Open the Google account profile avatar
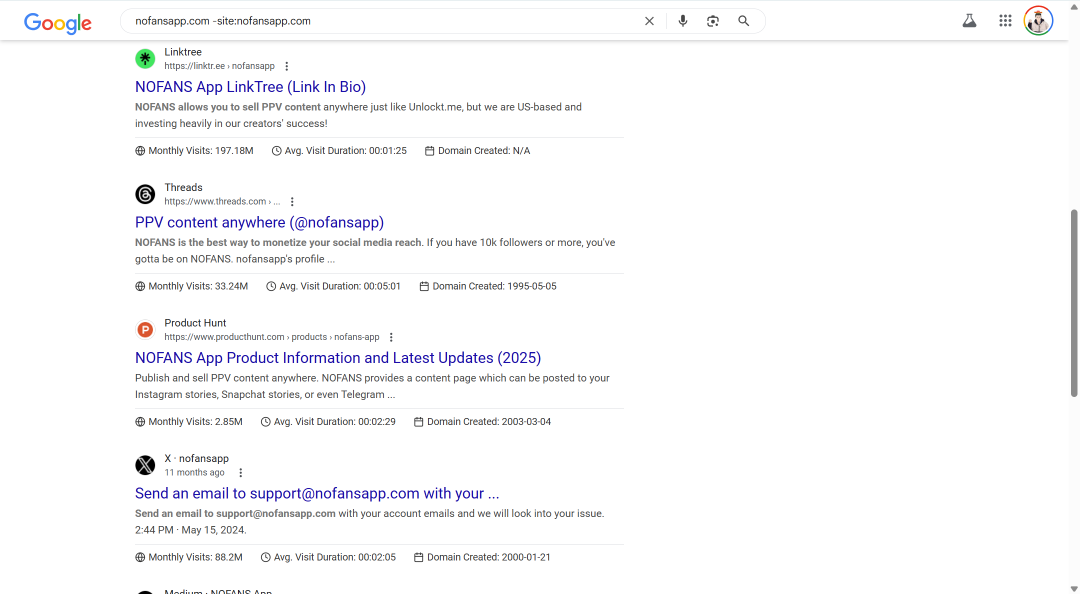This screenshot has height=594, width=1080. (1038, 21)
